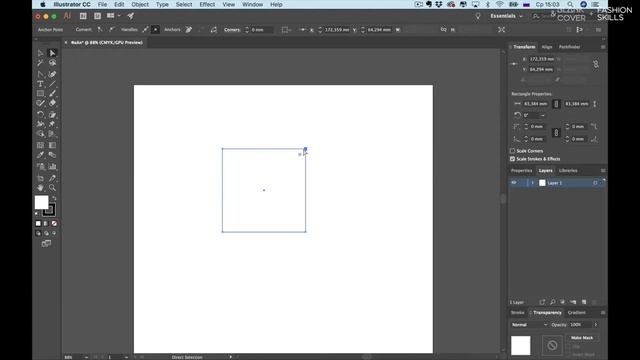The image size is (640, 360).
Task: Enable the Scale Corners checkbox
Action: (512, 151)
